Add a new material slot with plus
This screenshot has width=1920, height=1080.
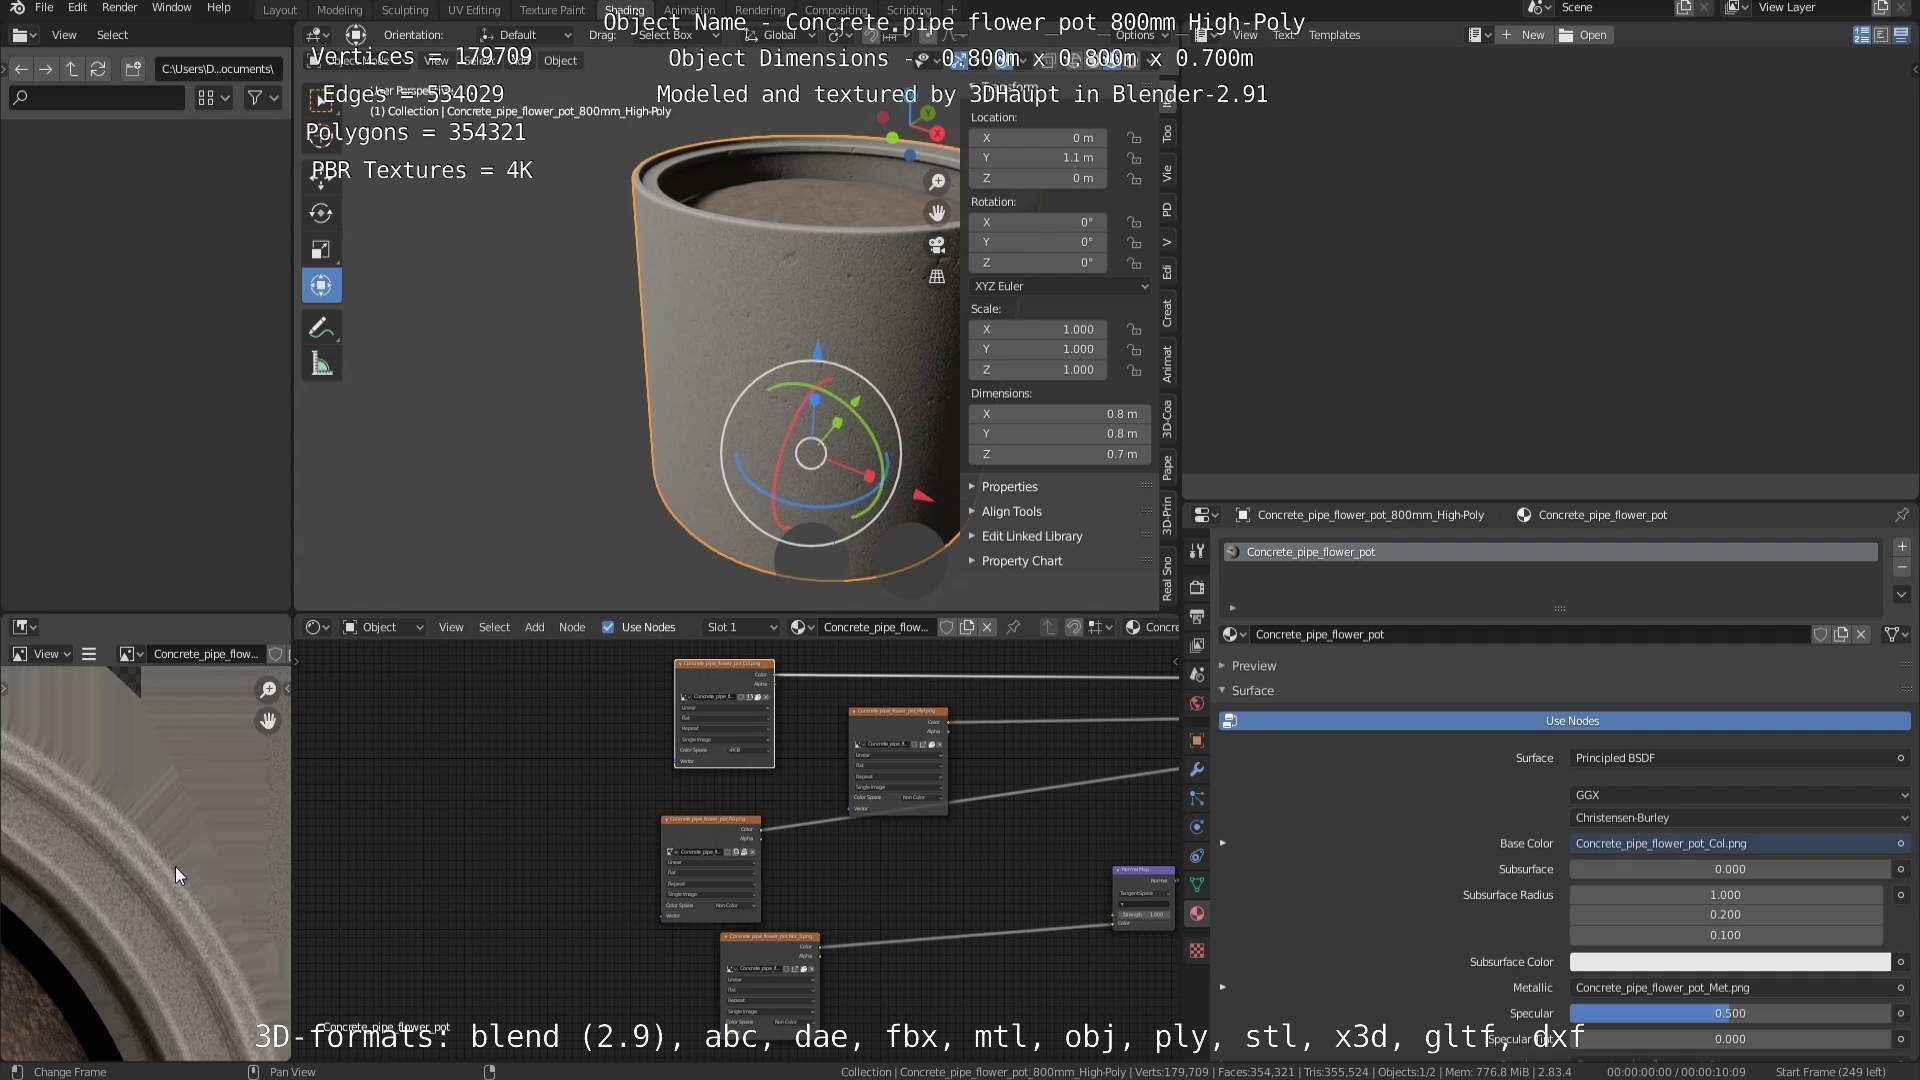coord(1902,547)
